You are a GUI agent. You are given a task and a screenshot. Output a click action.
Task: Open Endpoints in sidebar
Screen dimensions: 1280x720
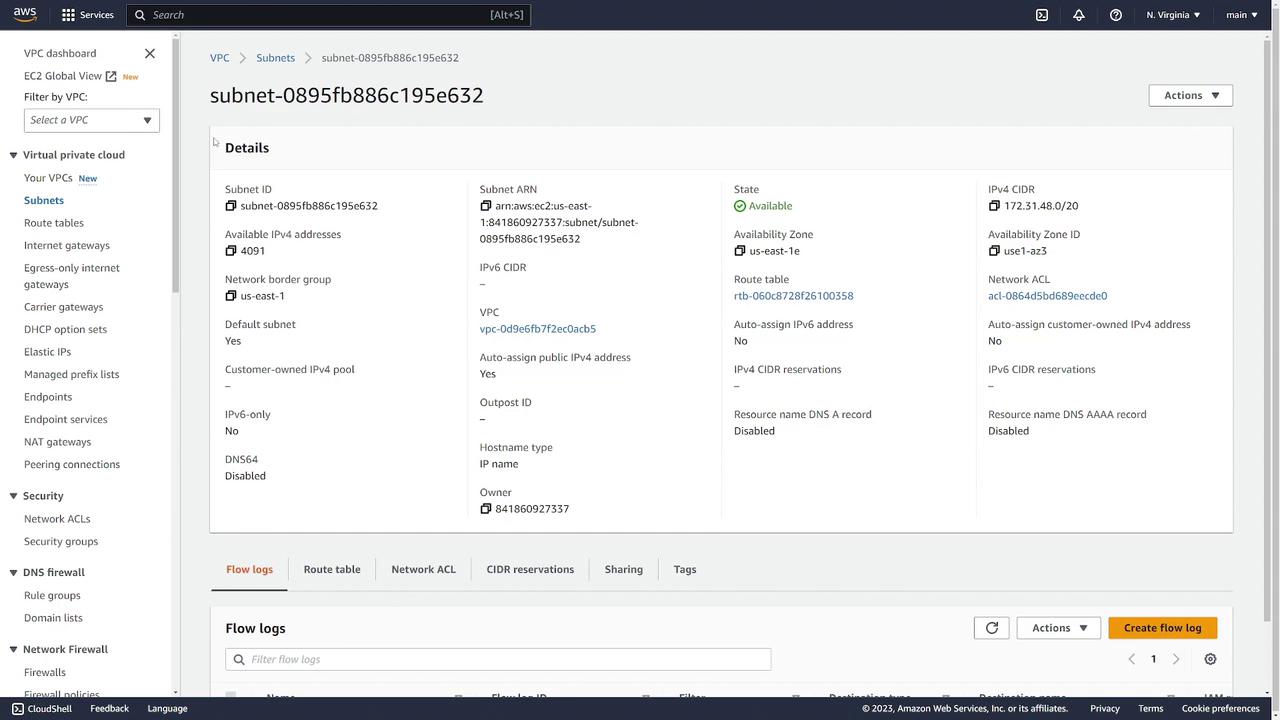(48, 397)
